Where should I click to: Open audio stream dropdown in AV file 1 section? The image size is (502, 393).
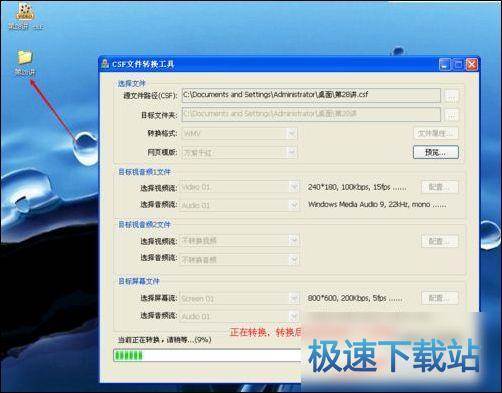coord(240,205)
